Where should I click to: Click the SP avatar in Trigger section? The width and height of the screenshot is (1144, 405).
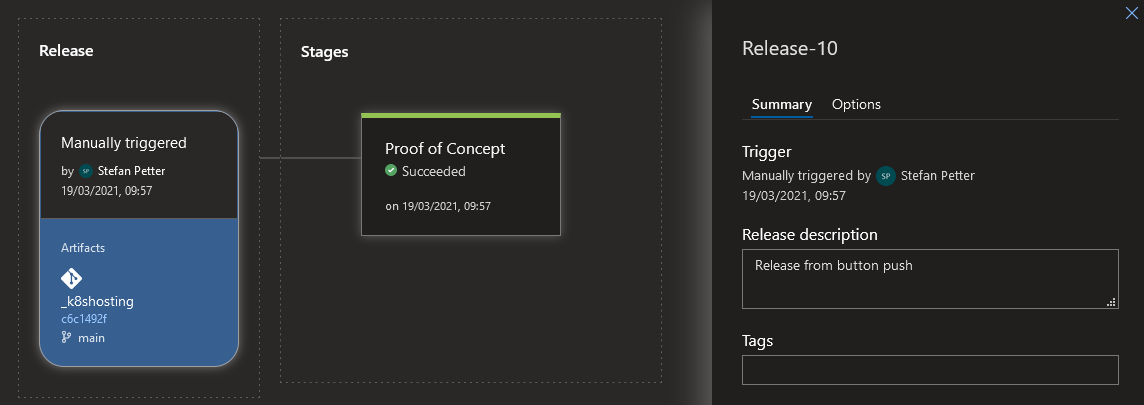886,176
